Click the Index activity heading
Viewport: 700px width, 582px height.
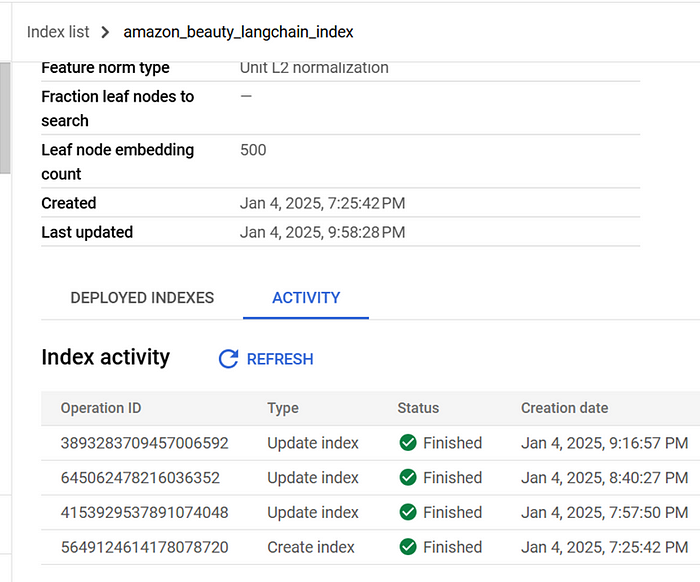click(106, 357)
